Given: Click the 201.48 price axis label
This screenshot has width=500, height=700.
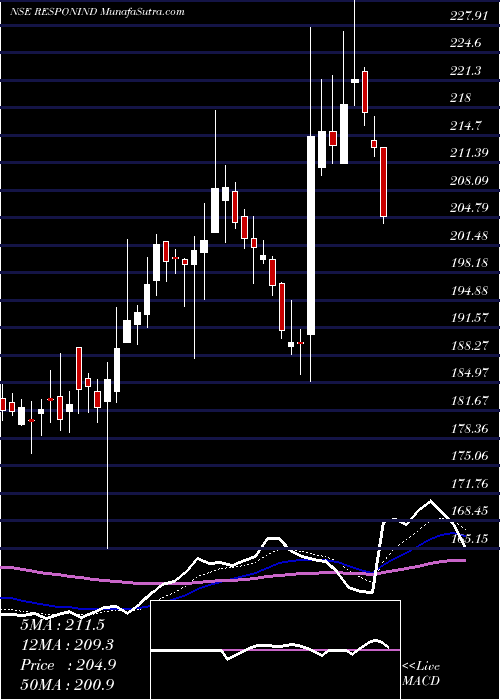Looking at the screenshot, I should 468,236.
